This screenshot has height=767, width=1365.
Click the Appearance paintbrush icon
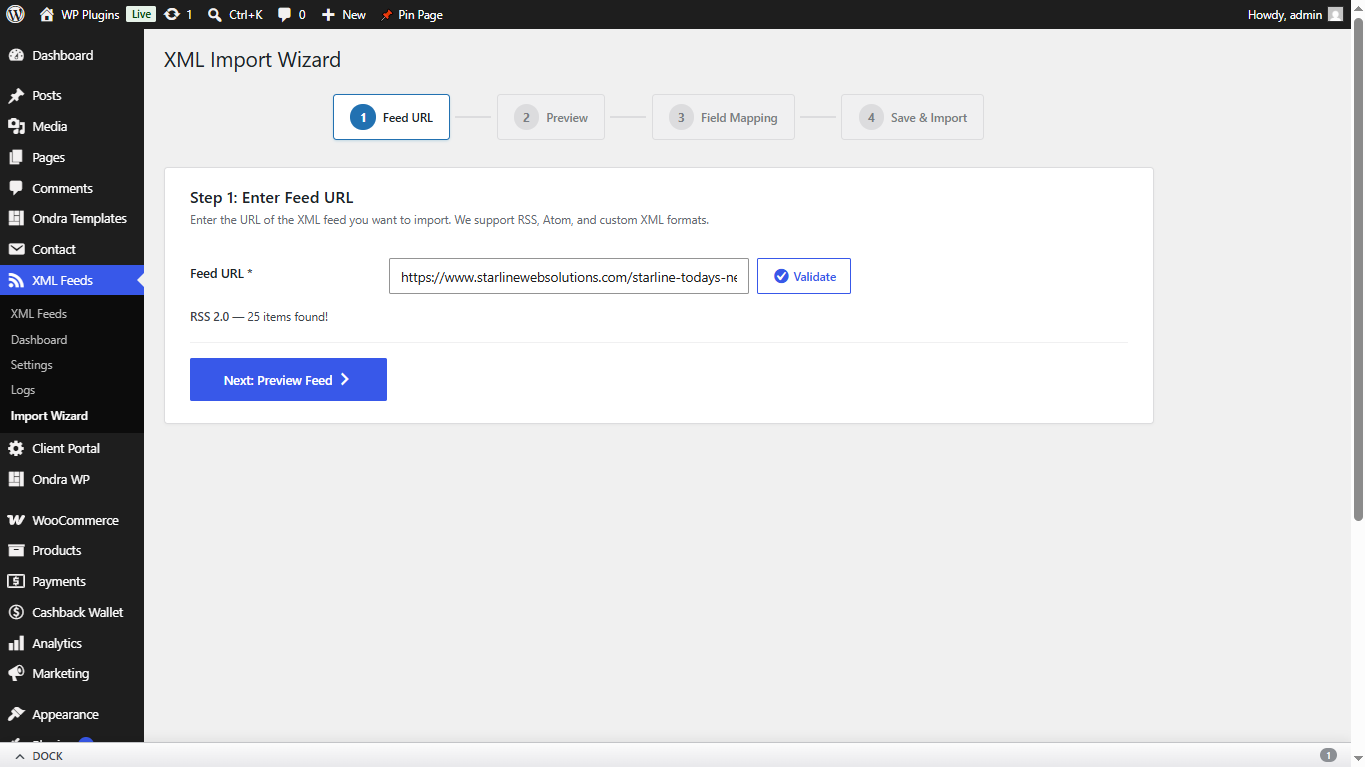(x=16, y=714)
